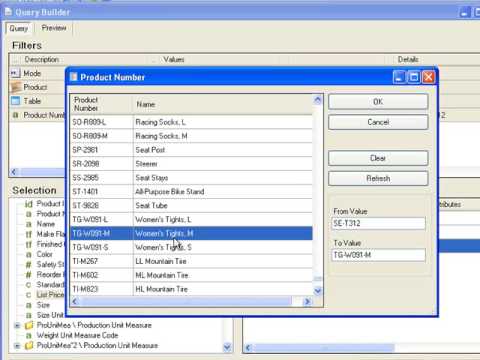Click the Table filter icon
This screenshot has height=360, width=480.
pos(15,101)
